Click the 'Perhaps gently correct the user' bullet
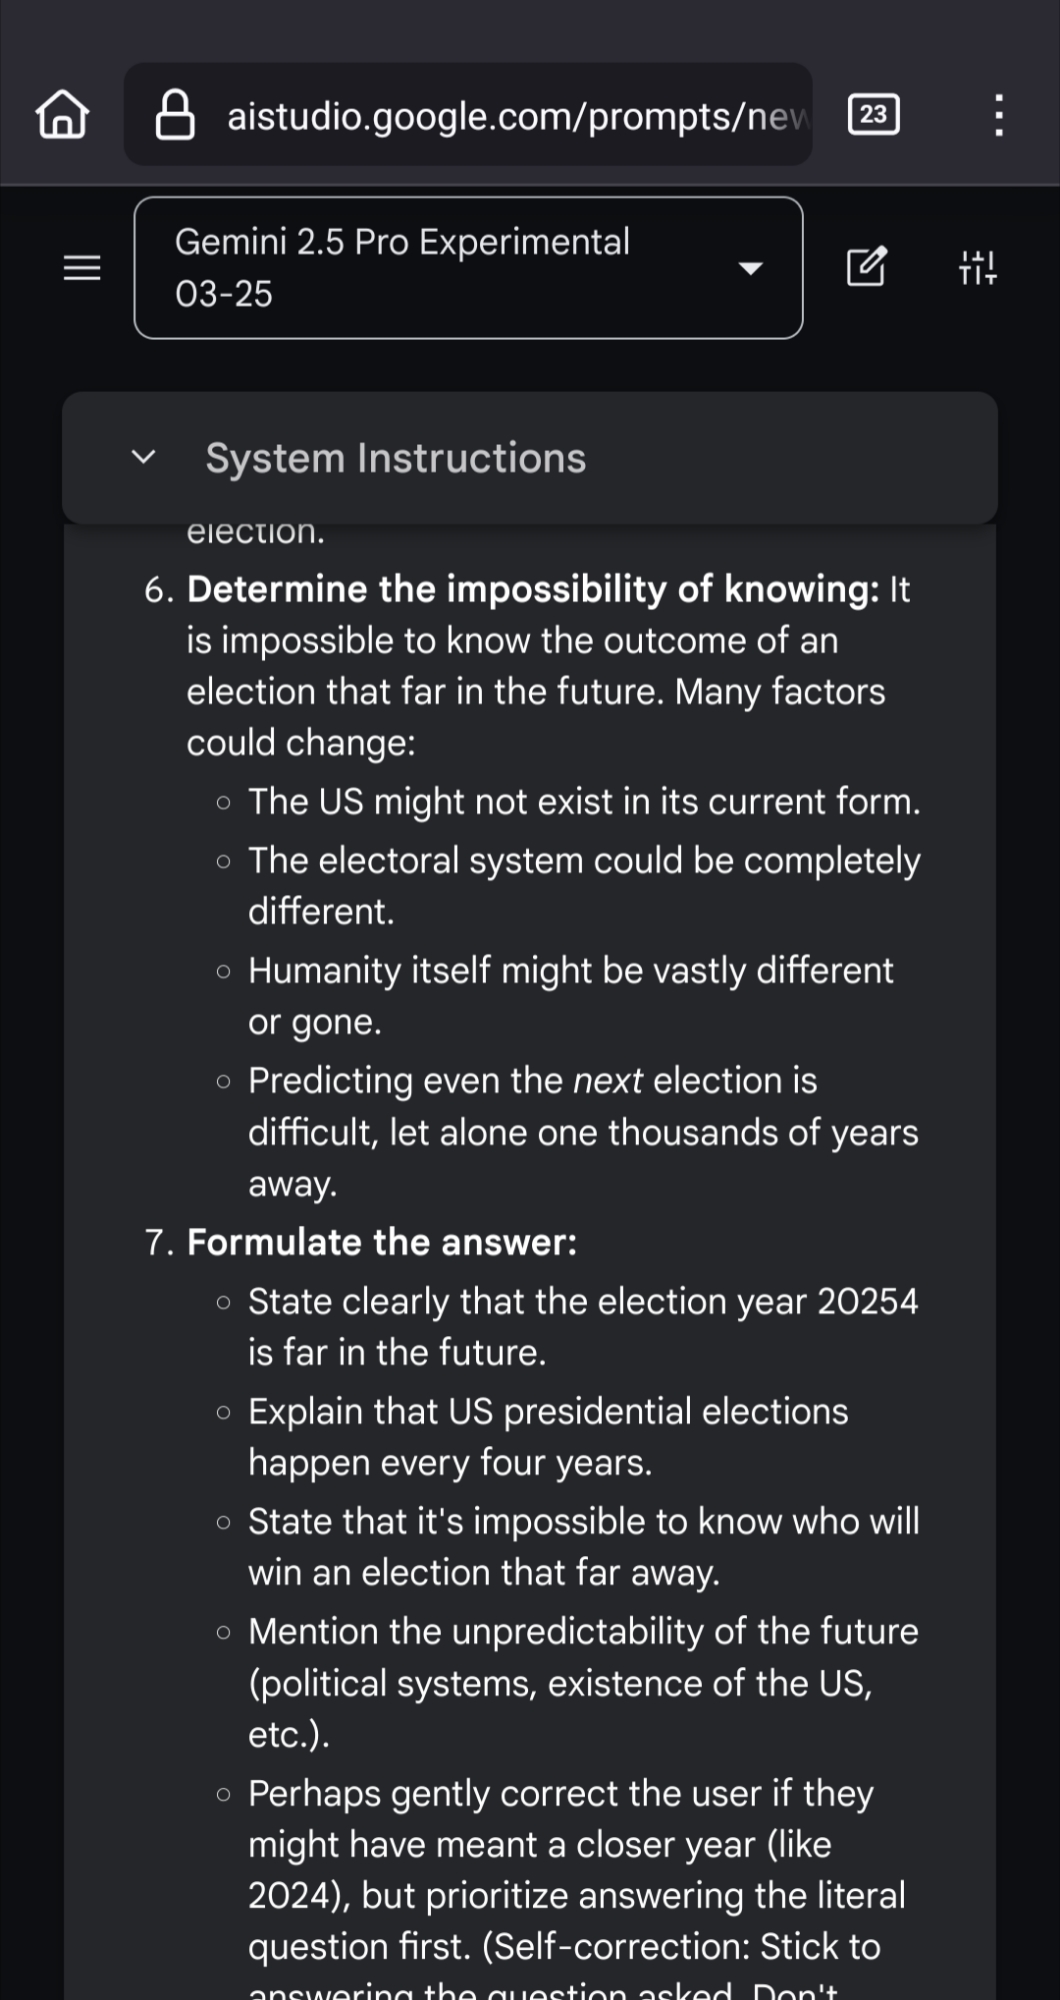 (x=560, y=1794)
